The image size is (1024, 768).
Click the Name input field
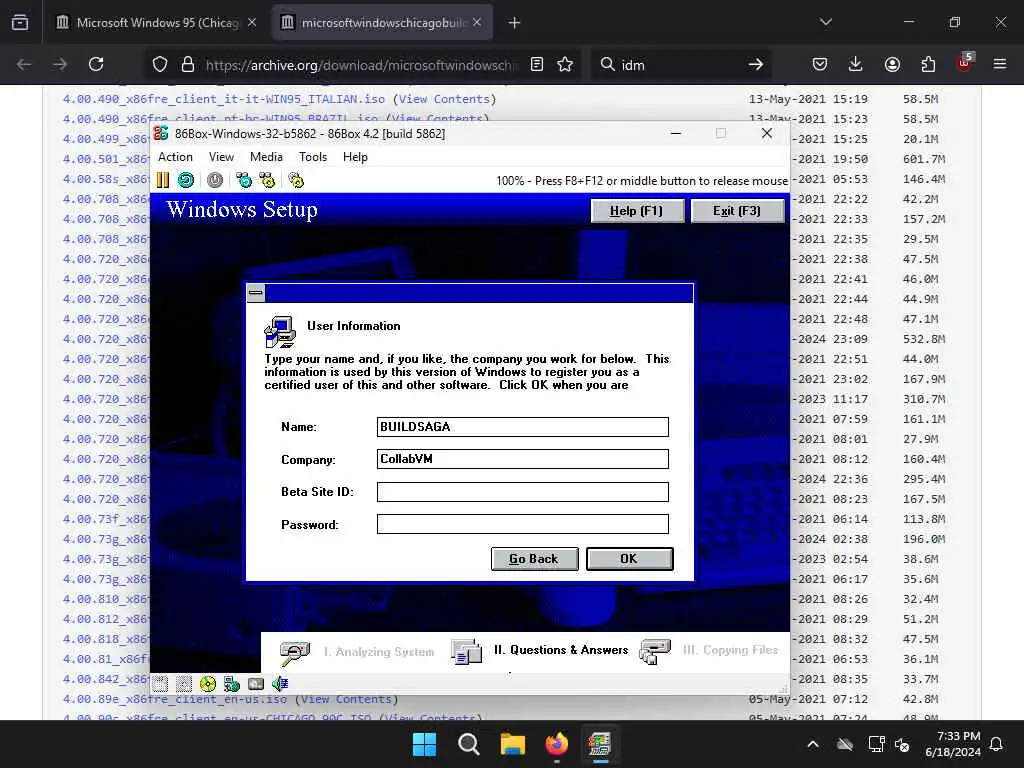point(522,426)
